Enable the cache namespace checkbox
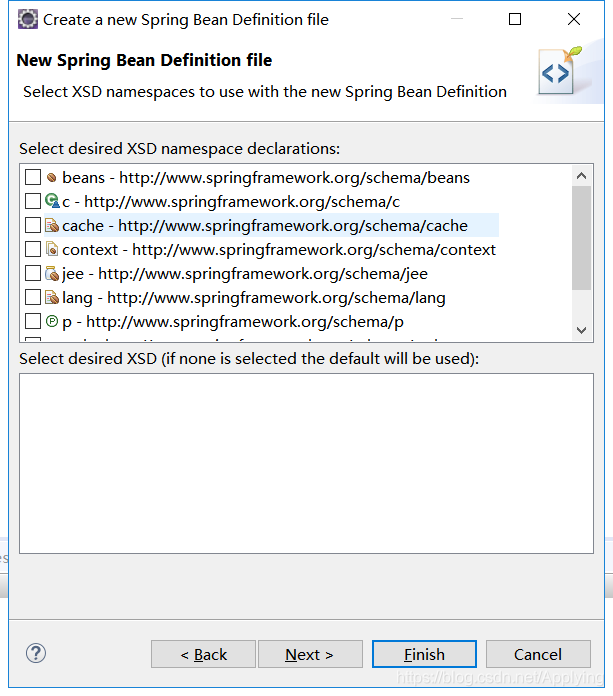This screenshot has height=696, width=613. click(x=33, y=225)
